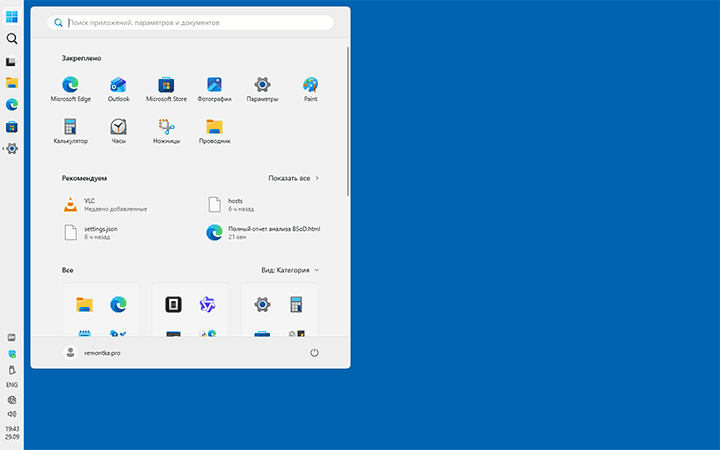Click the volume speaker tray icon
This screenshot has height=450, width=720.
click(12, 414)
